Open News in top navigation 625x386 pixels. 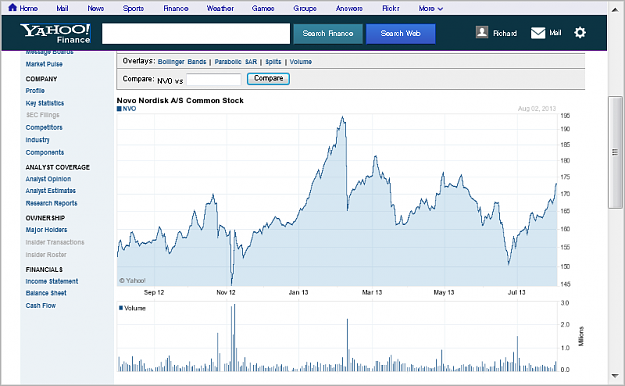96,8
